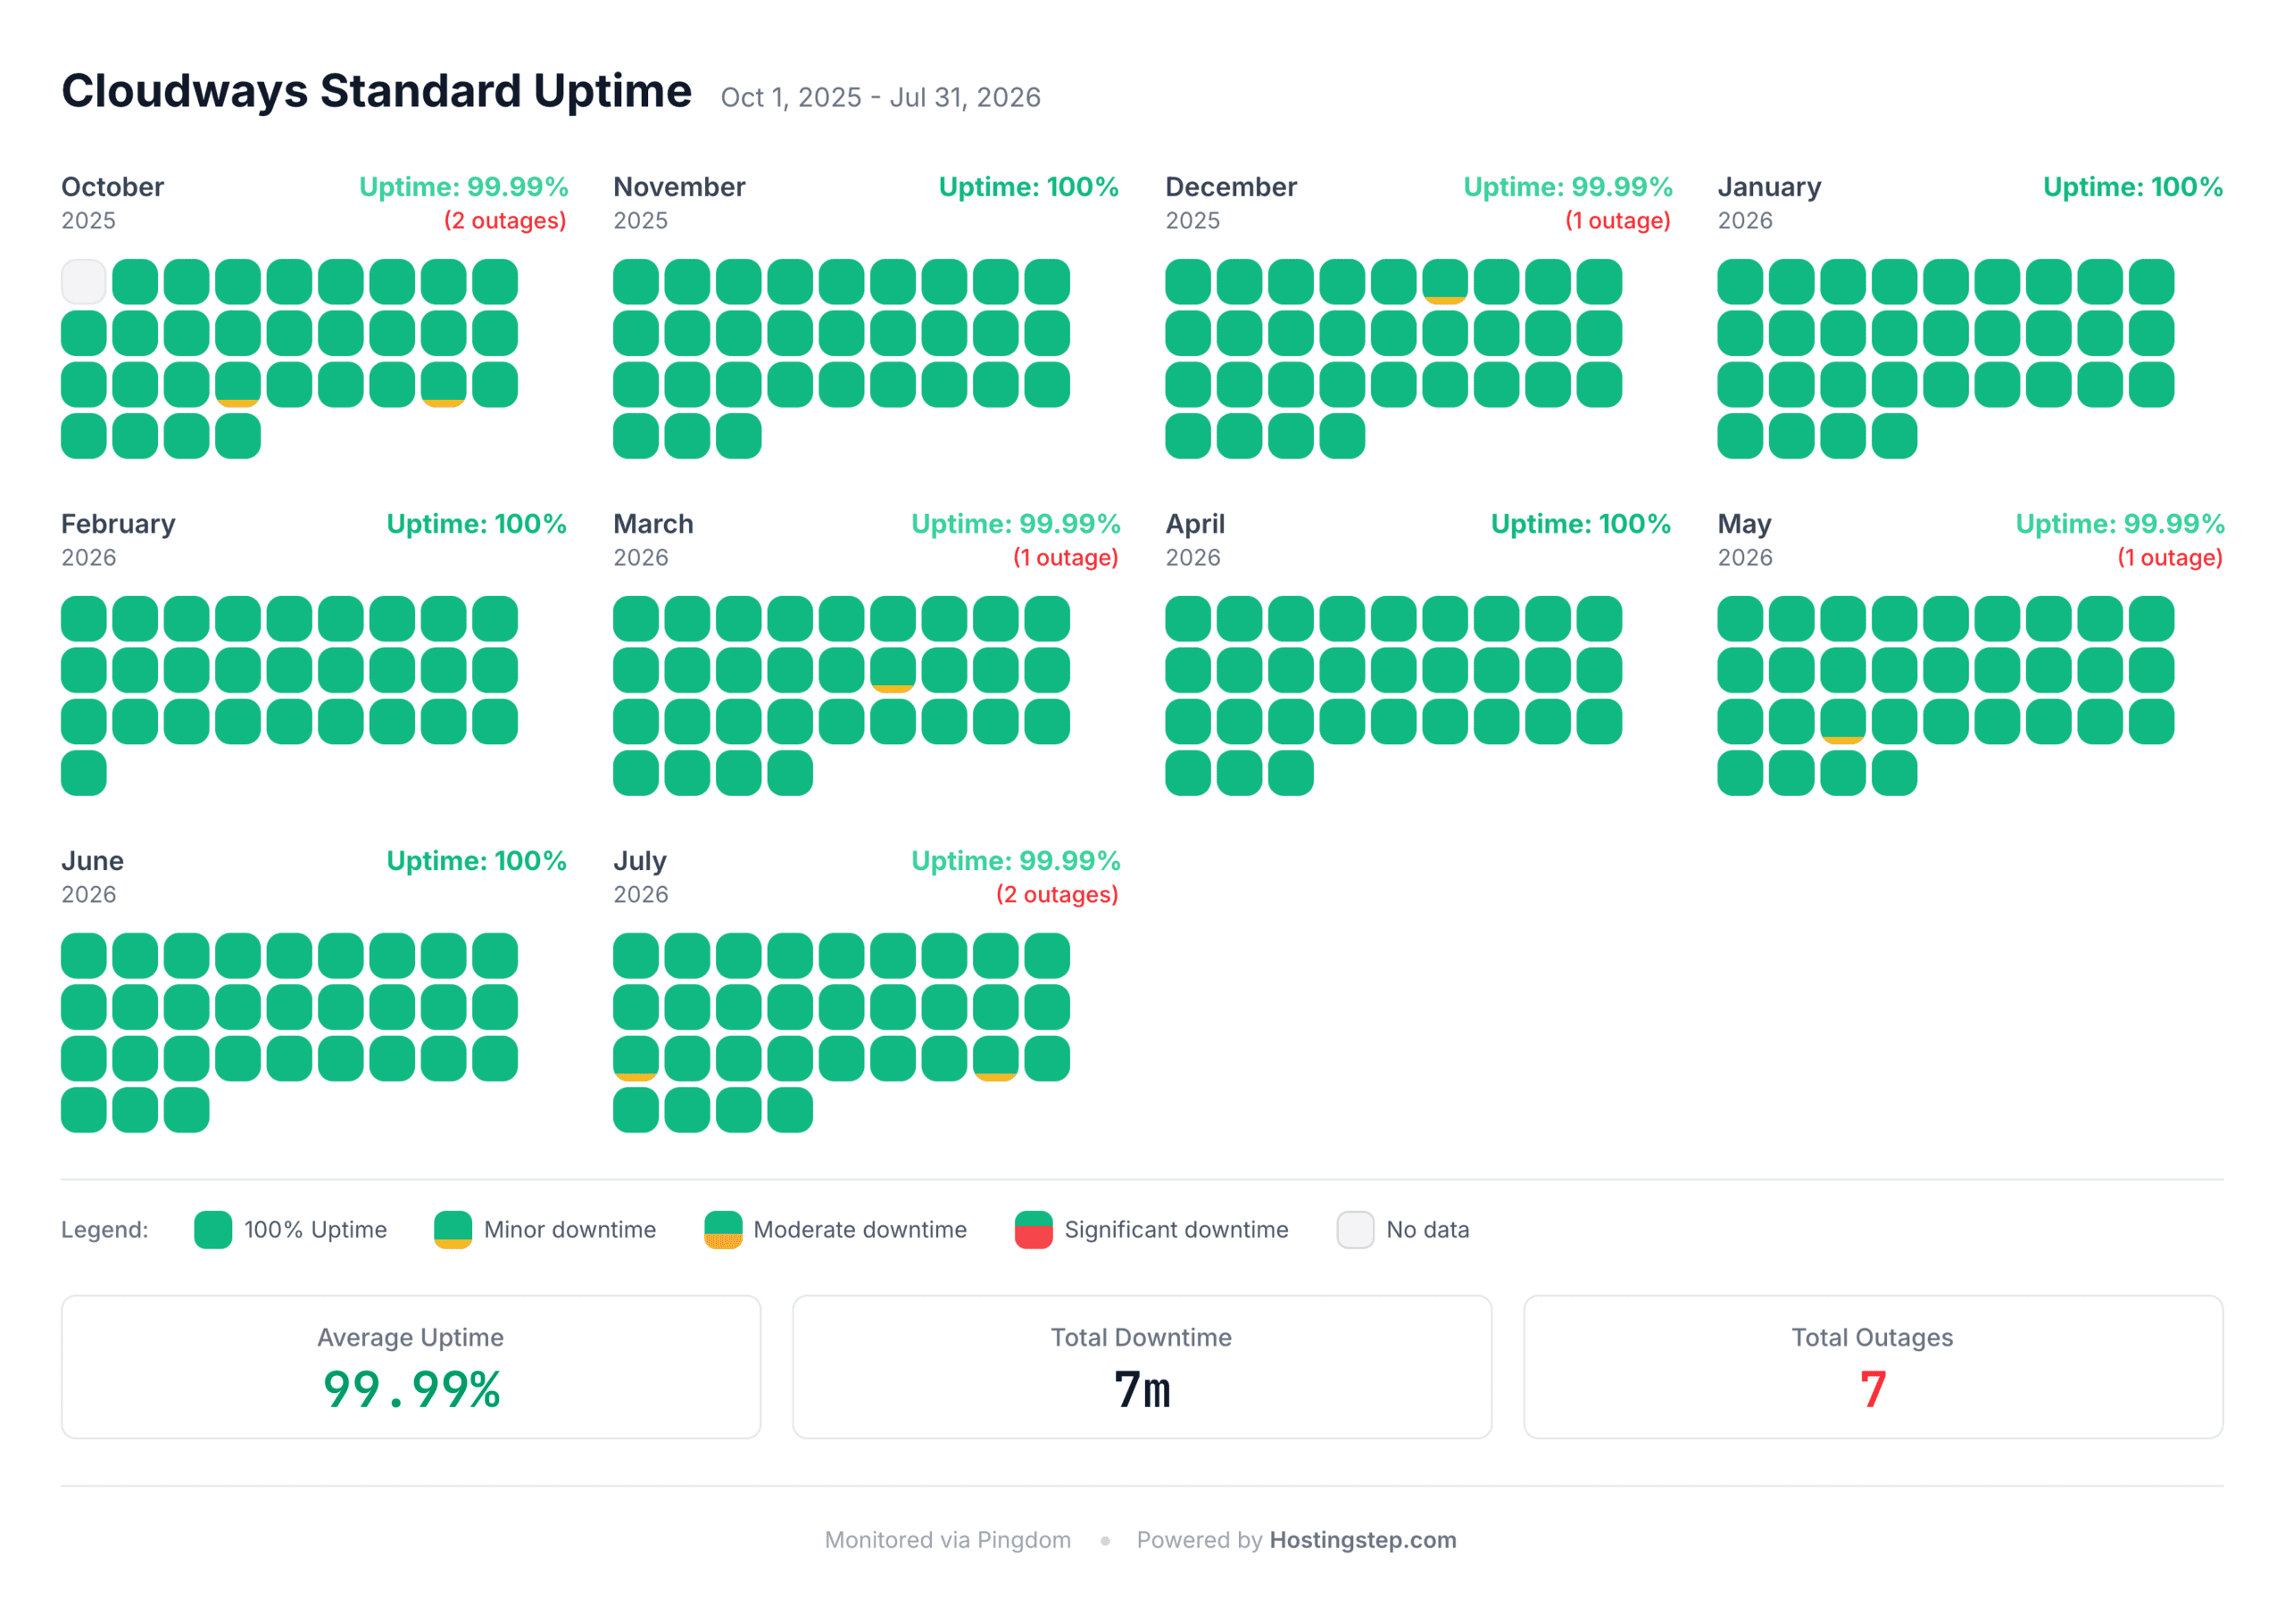Select the last day square of November
Image resolution: width=2285 pixels, height=1624 pixels.
(739, 436)
